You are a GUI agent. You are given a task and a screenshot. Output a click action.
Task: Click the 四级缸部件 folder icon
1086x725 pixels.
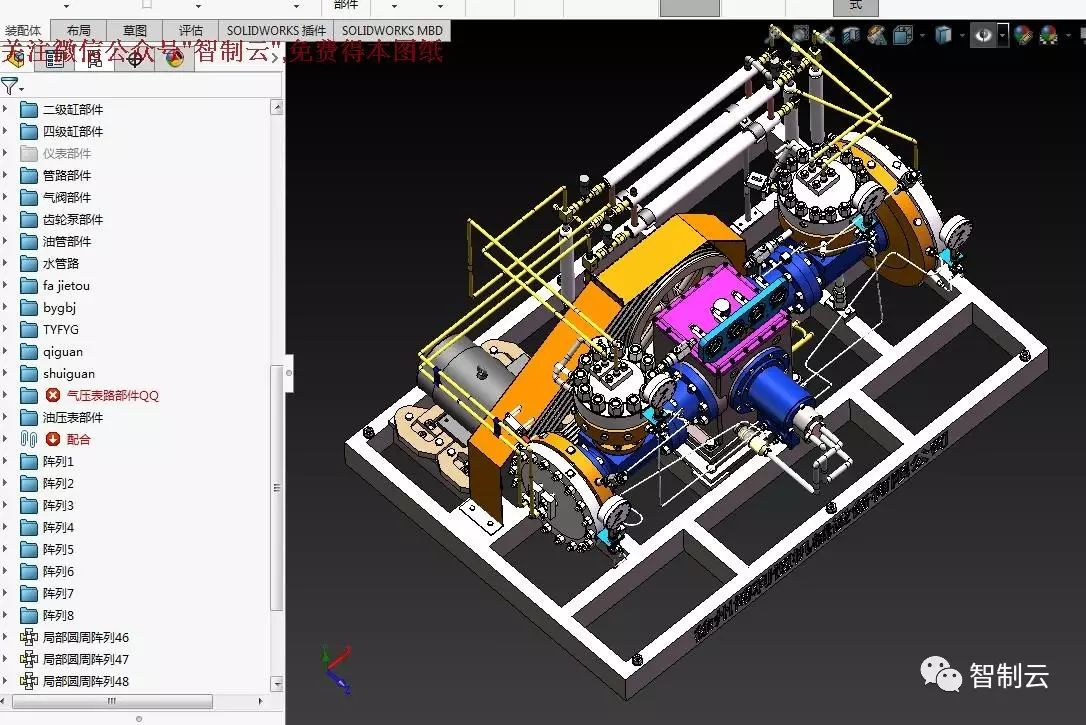(29, 131)
